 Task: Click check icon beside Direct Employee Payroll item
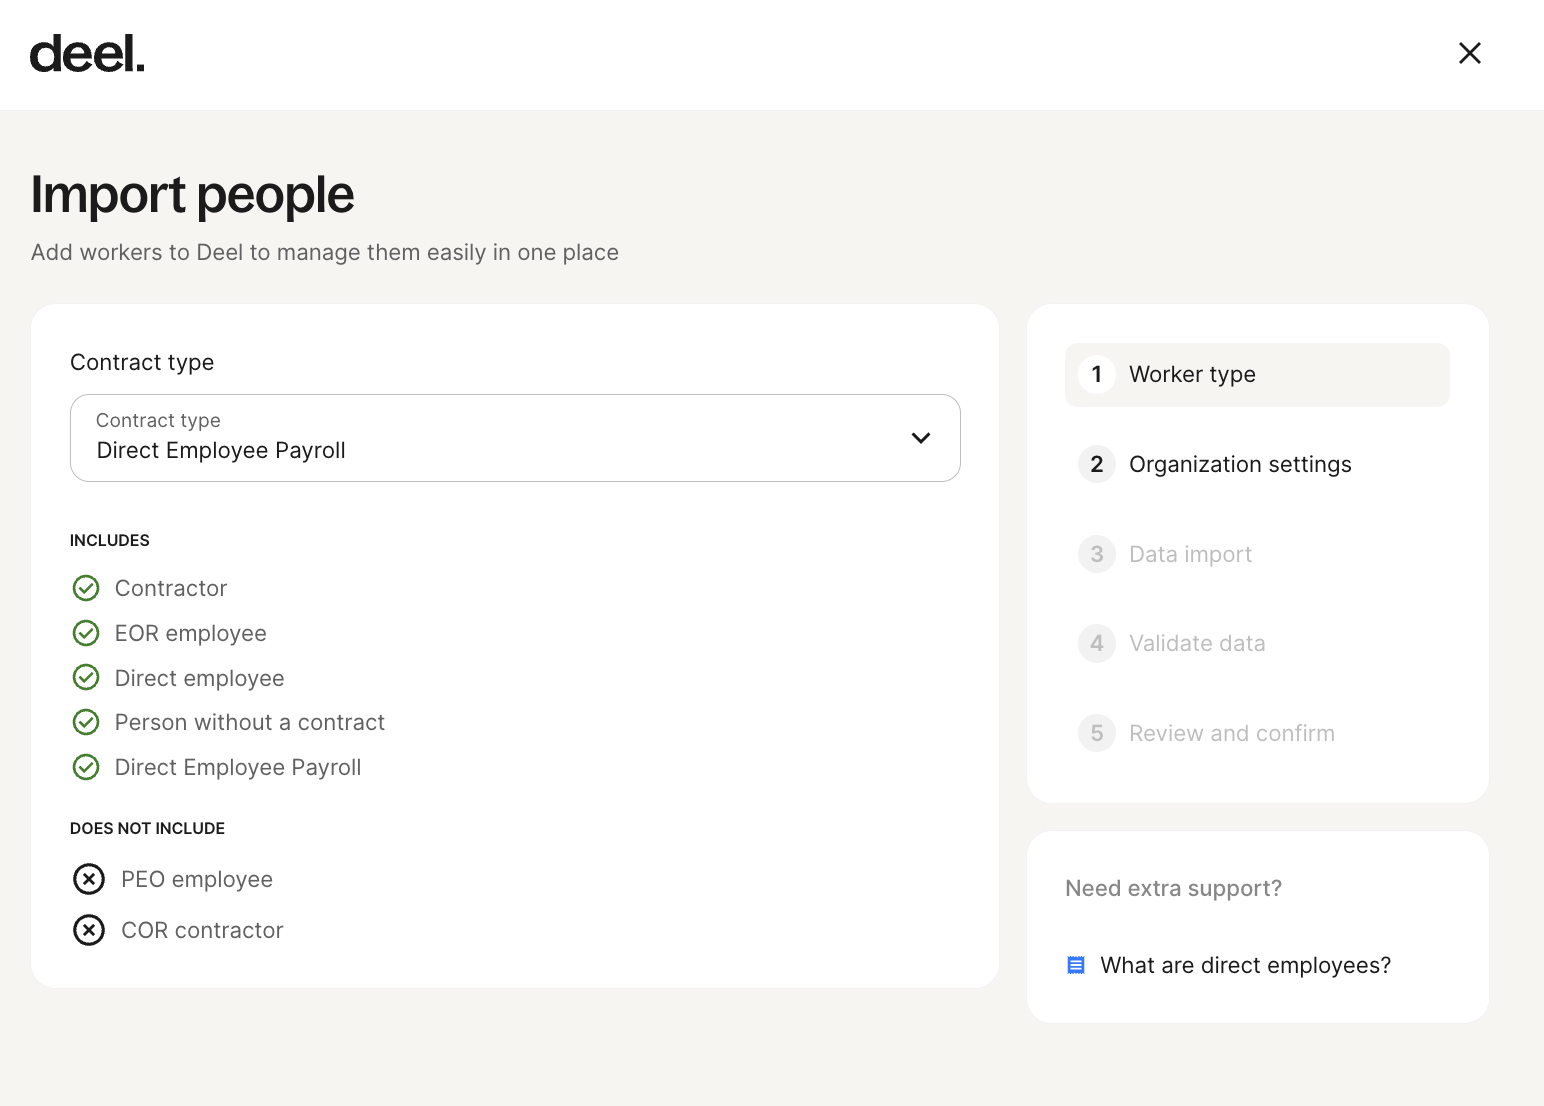click(86, 767)
